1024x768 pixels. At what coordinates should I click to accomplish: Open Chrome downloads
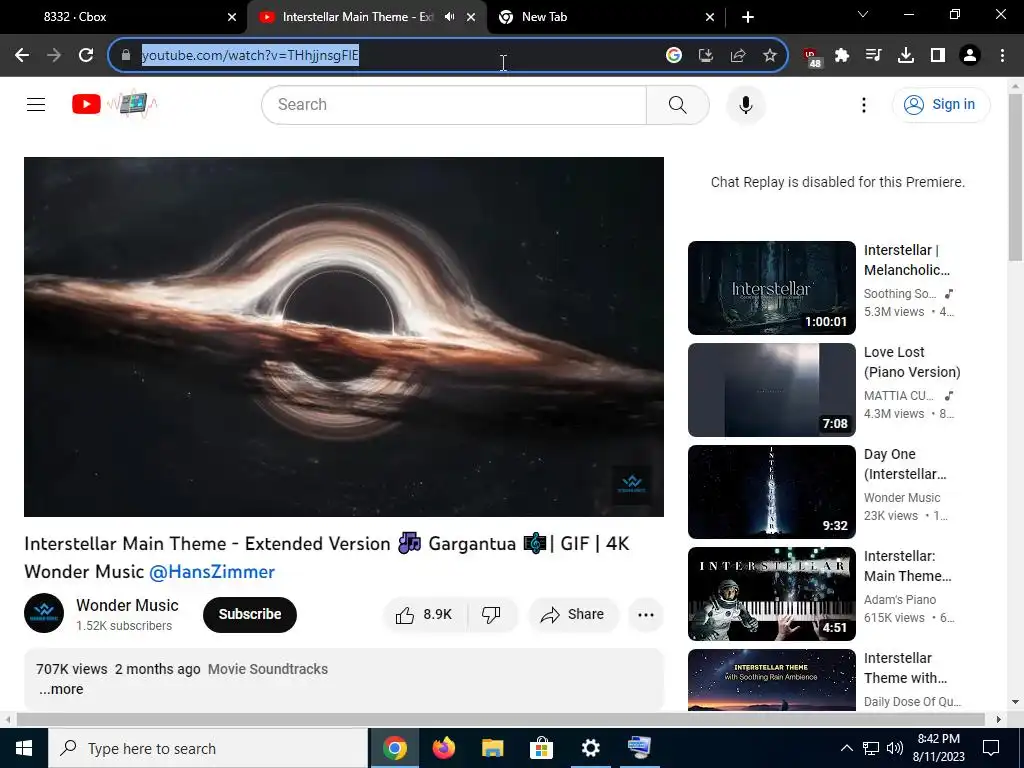pos(906,56)
